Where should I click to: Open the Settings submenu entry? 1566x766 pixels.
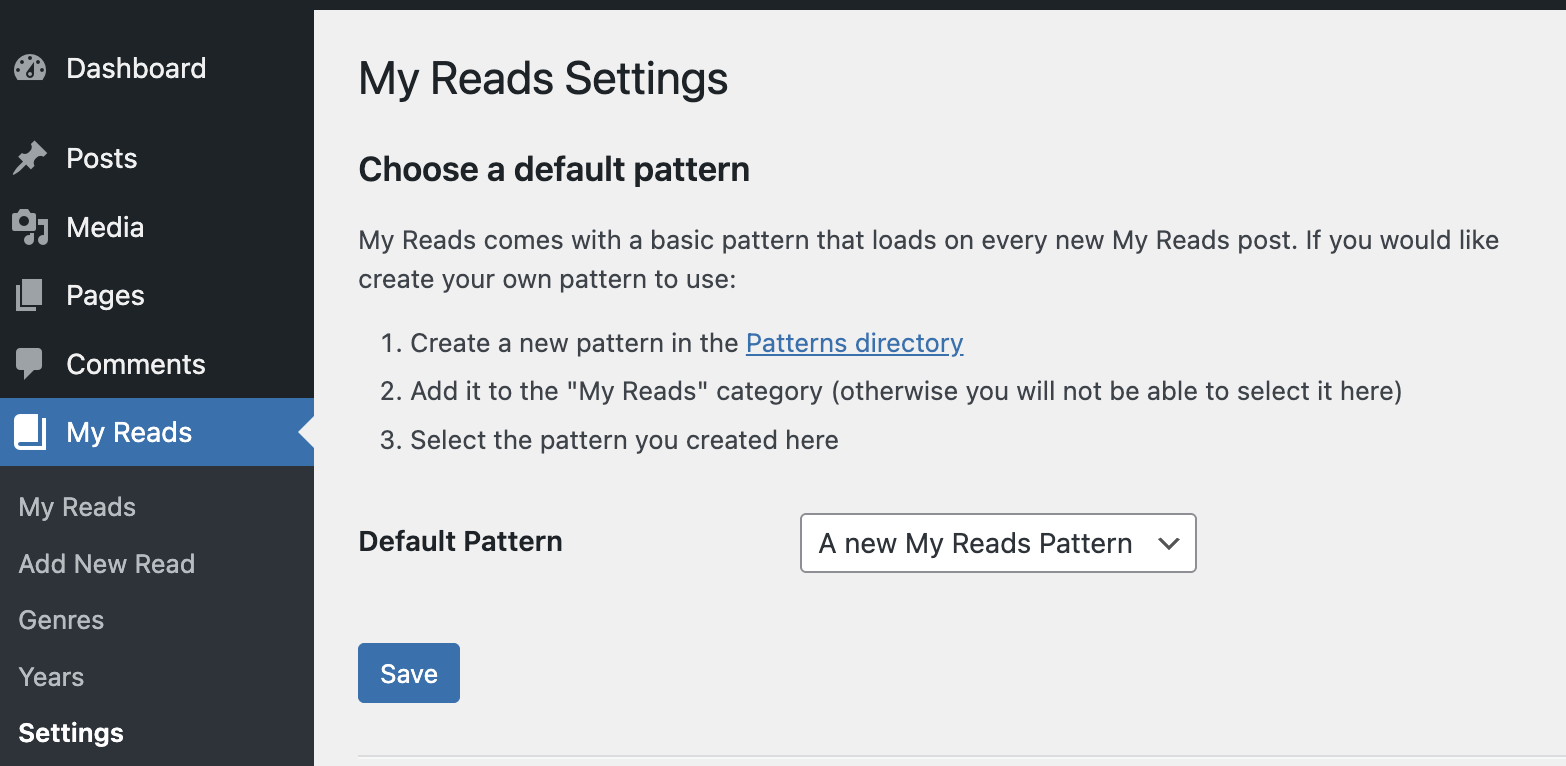coord(70,733)
